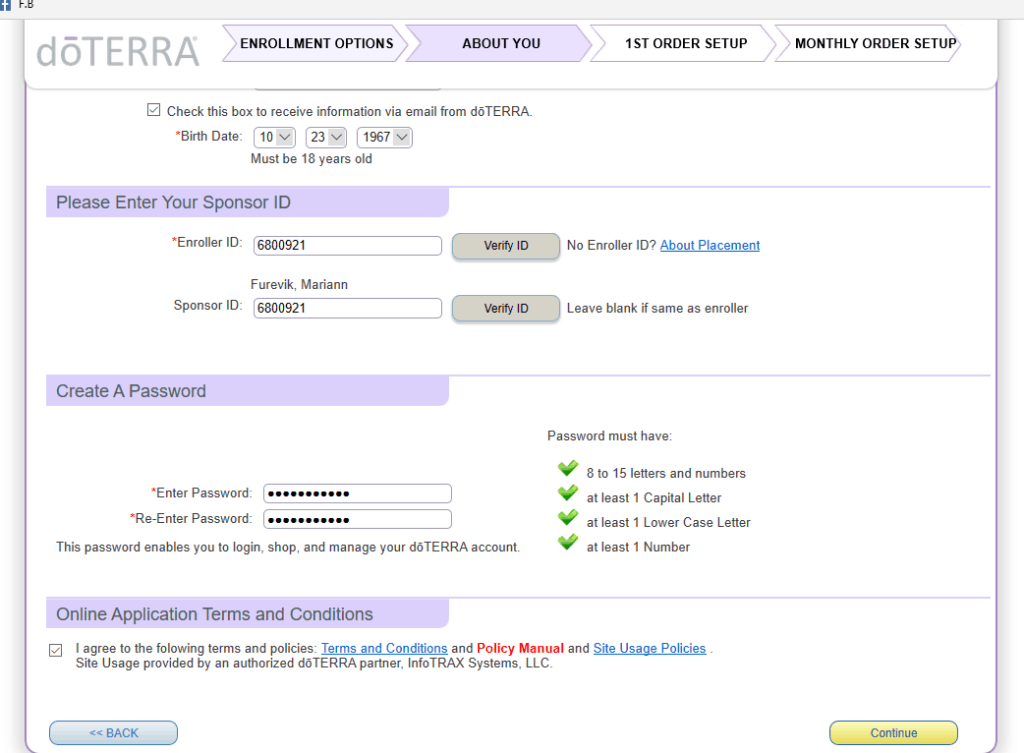Go back with the << BACK button
The height and width of the screenshot is (753, 1024).
tap(114, 733)
